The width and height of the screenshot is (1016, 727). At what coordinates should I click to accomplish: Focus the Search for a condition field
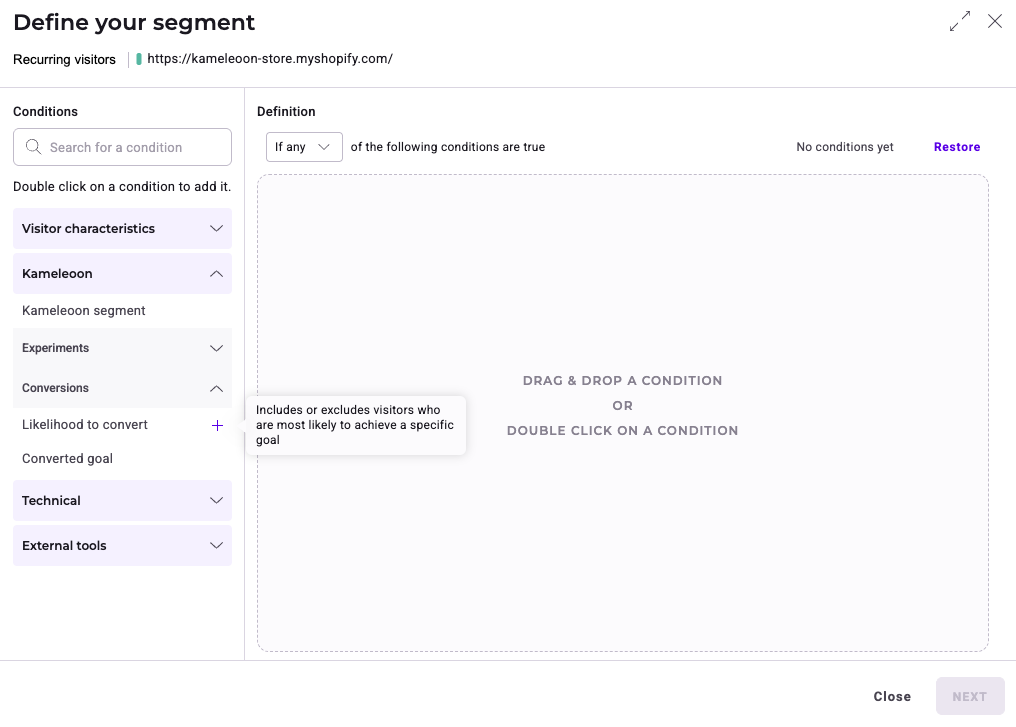[135, 147]
